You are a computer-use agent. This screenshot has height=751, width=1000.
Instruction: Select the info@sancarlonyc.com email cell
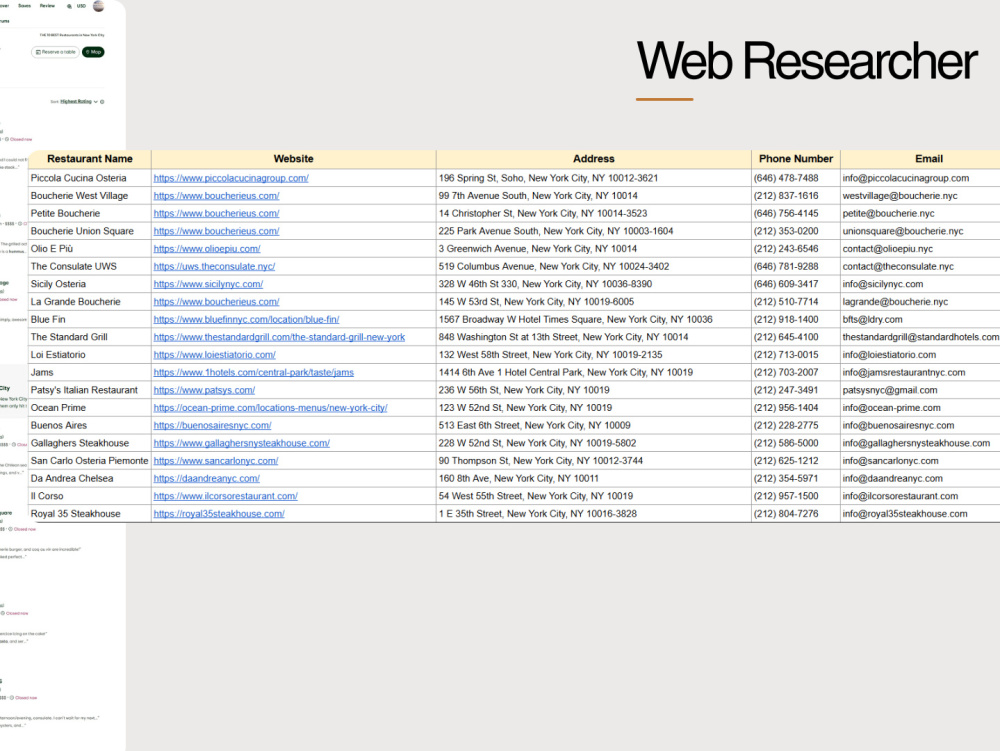(920, 461)
